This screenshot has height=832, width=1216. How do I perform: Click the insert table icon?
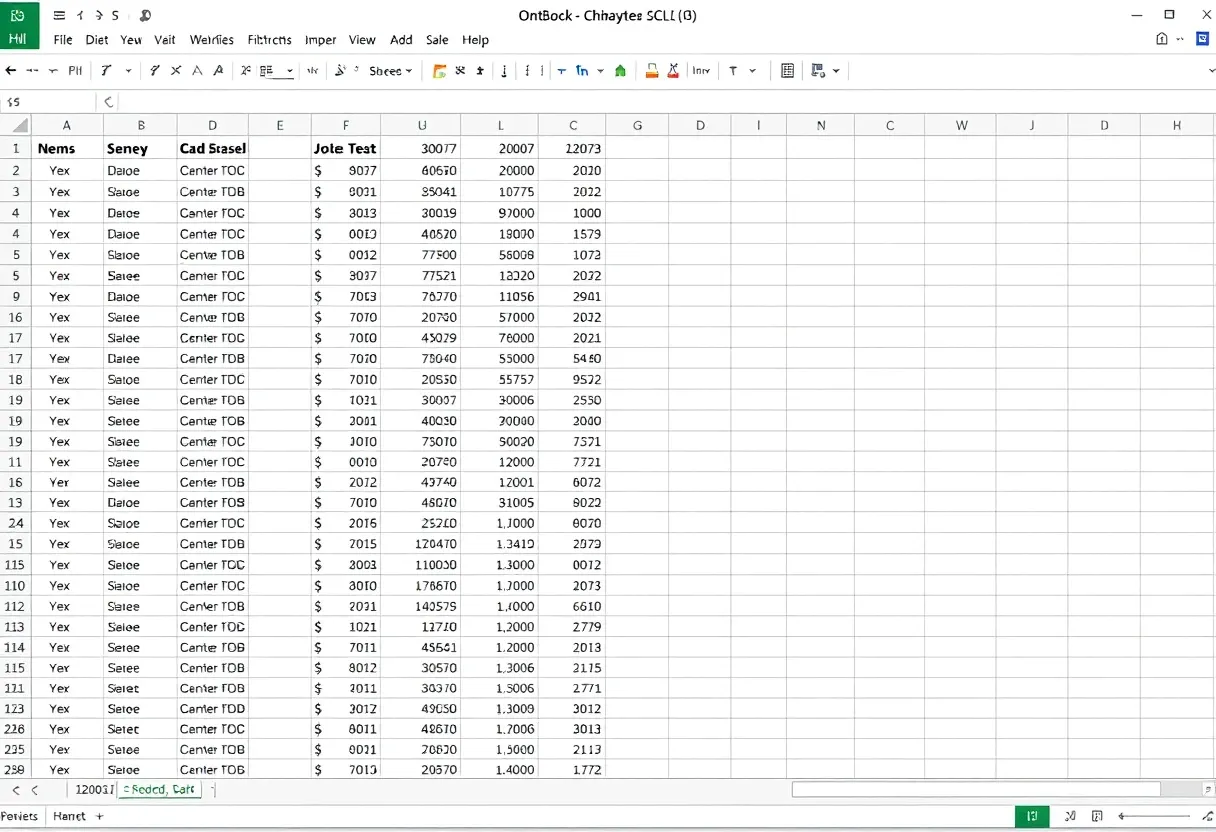click(787, 70)
